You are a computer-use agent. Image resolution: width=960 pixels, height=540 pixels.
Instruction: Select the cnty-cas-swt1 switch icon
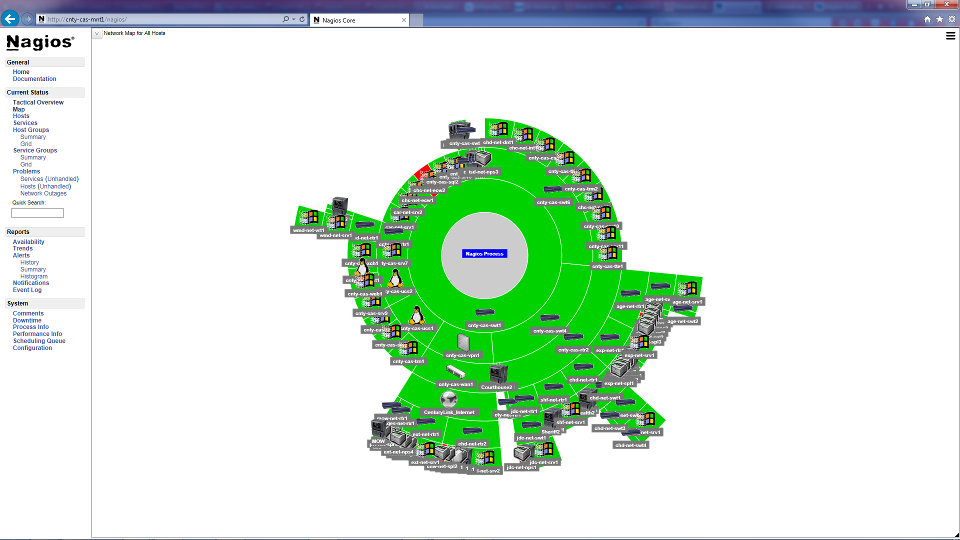[484, 314]
